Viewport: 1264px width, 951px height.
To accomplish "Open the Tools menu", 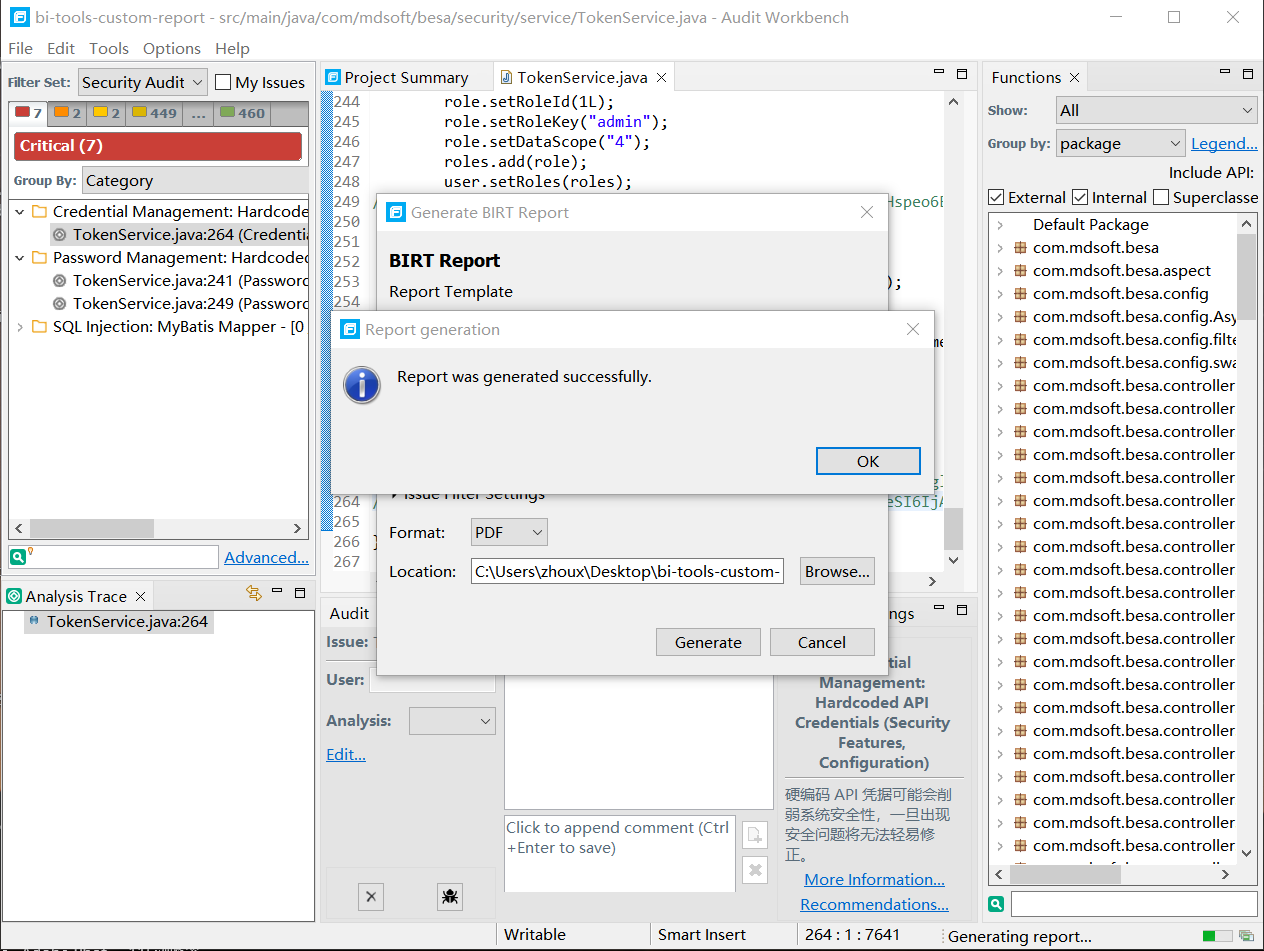I will 109,48.
